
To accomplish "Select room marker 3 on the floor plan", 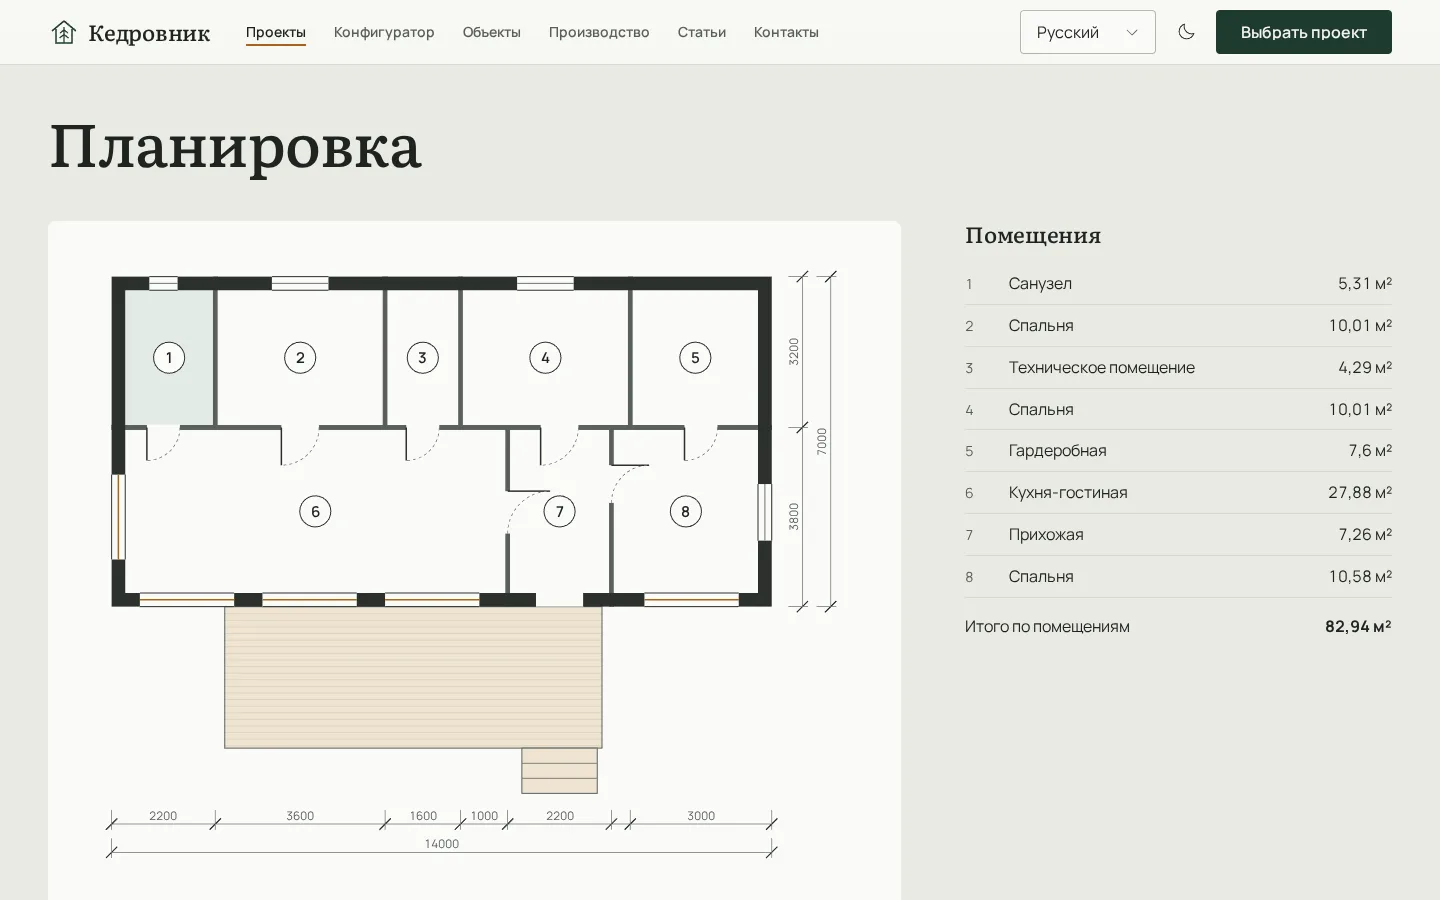I will click(422, 358).
